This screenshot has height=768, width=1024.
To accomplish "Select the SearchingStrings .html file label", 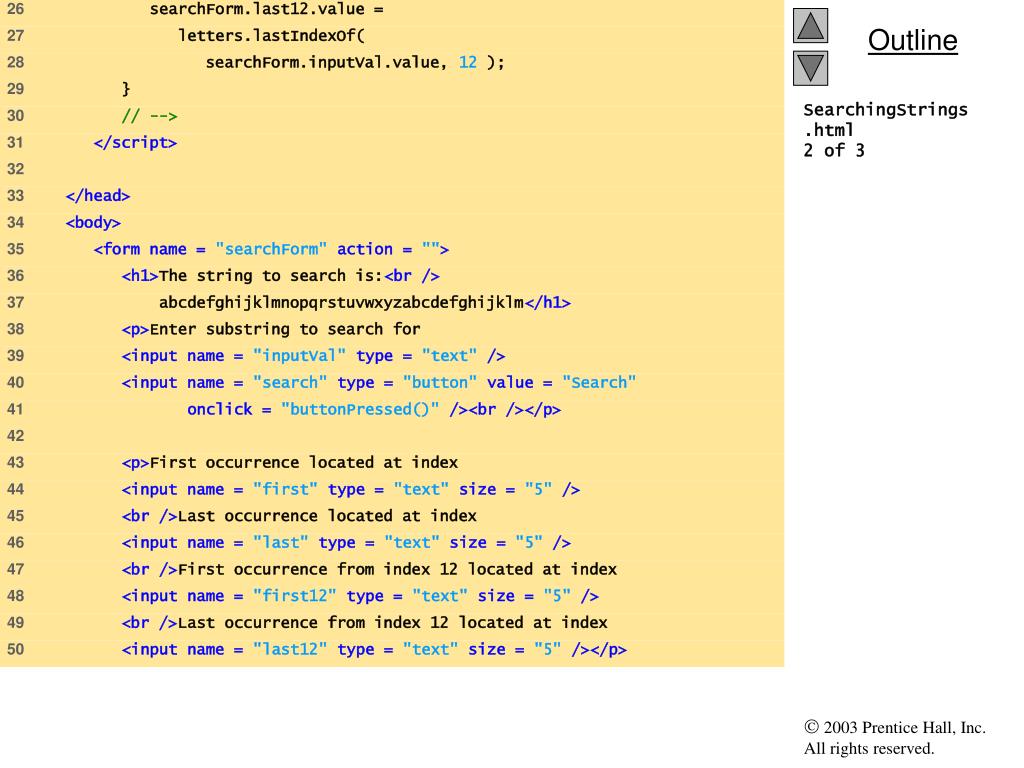I will click(885, 120).
